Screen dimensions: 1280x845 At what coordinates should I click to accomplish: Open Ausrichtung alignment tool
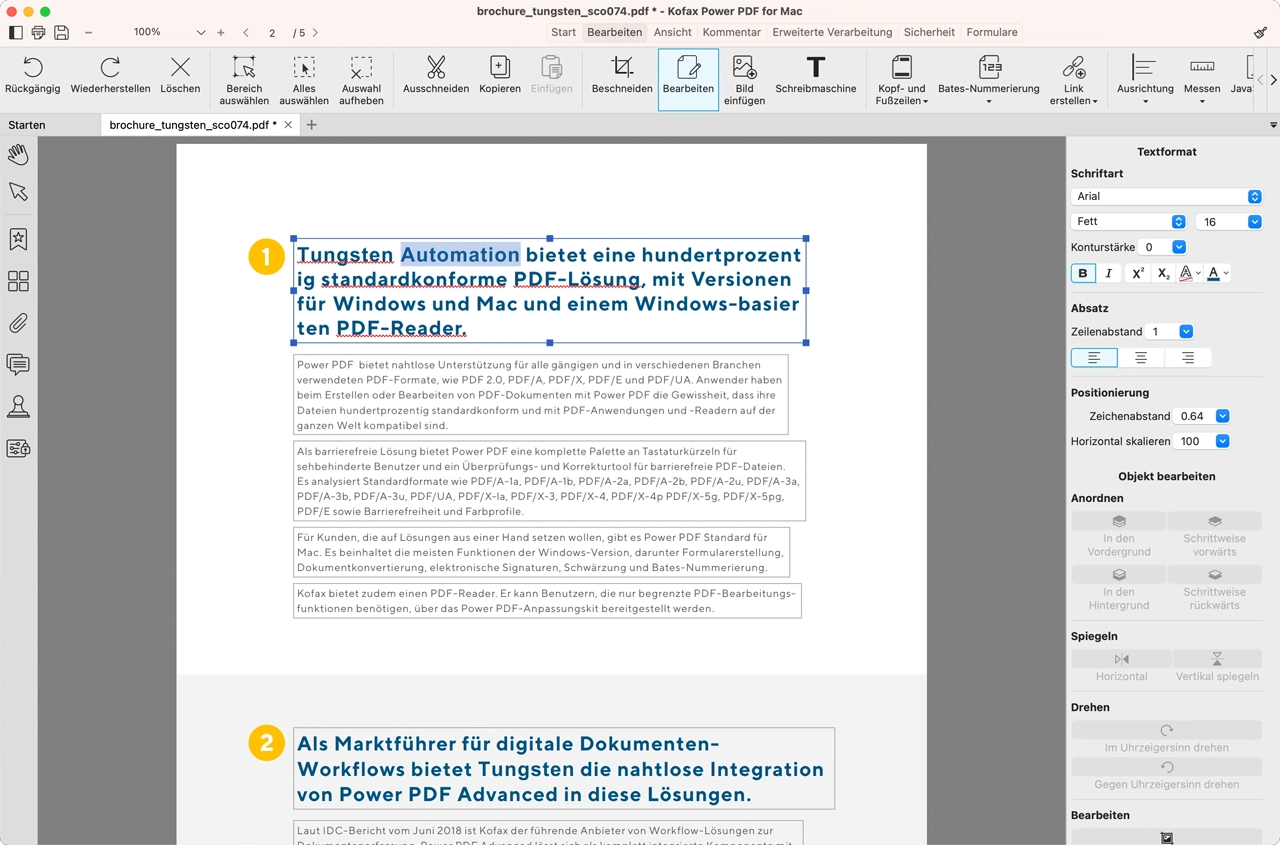coord(1145,78)
